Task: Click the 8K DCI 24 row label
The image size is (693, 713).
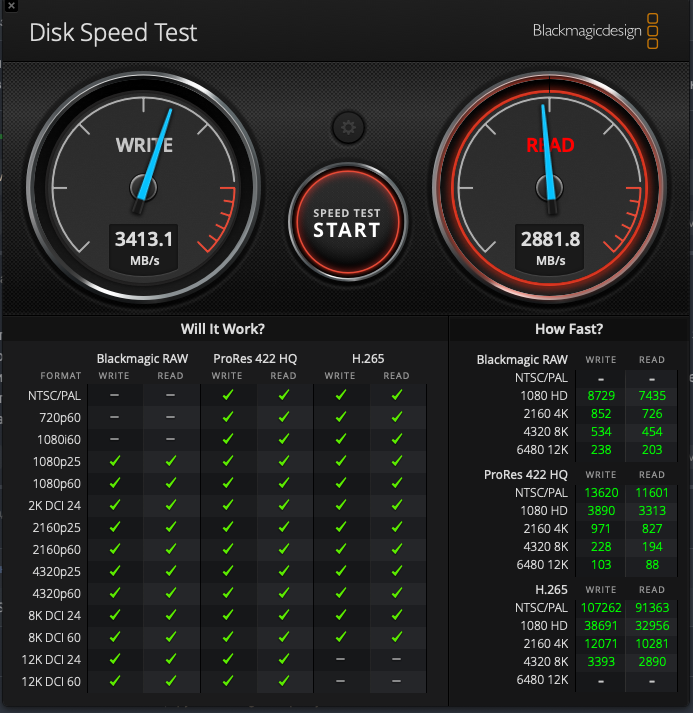Action: [x=55, y=616]
